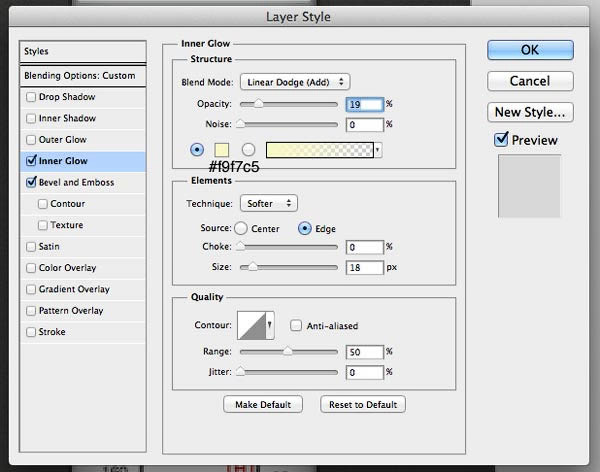Enable Anti-aliased contour option
This screenshot has height=472, width=600.
point(295,326)
